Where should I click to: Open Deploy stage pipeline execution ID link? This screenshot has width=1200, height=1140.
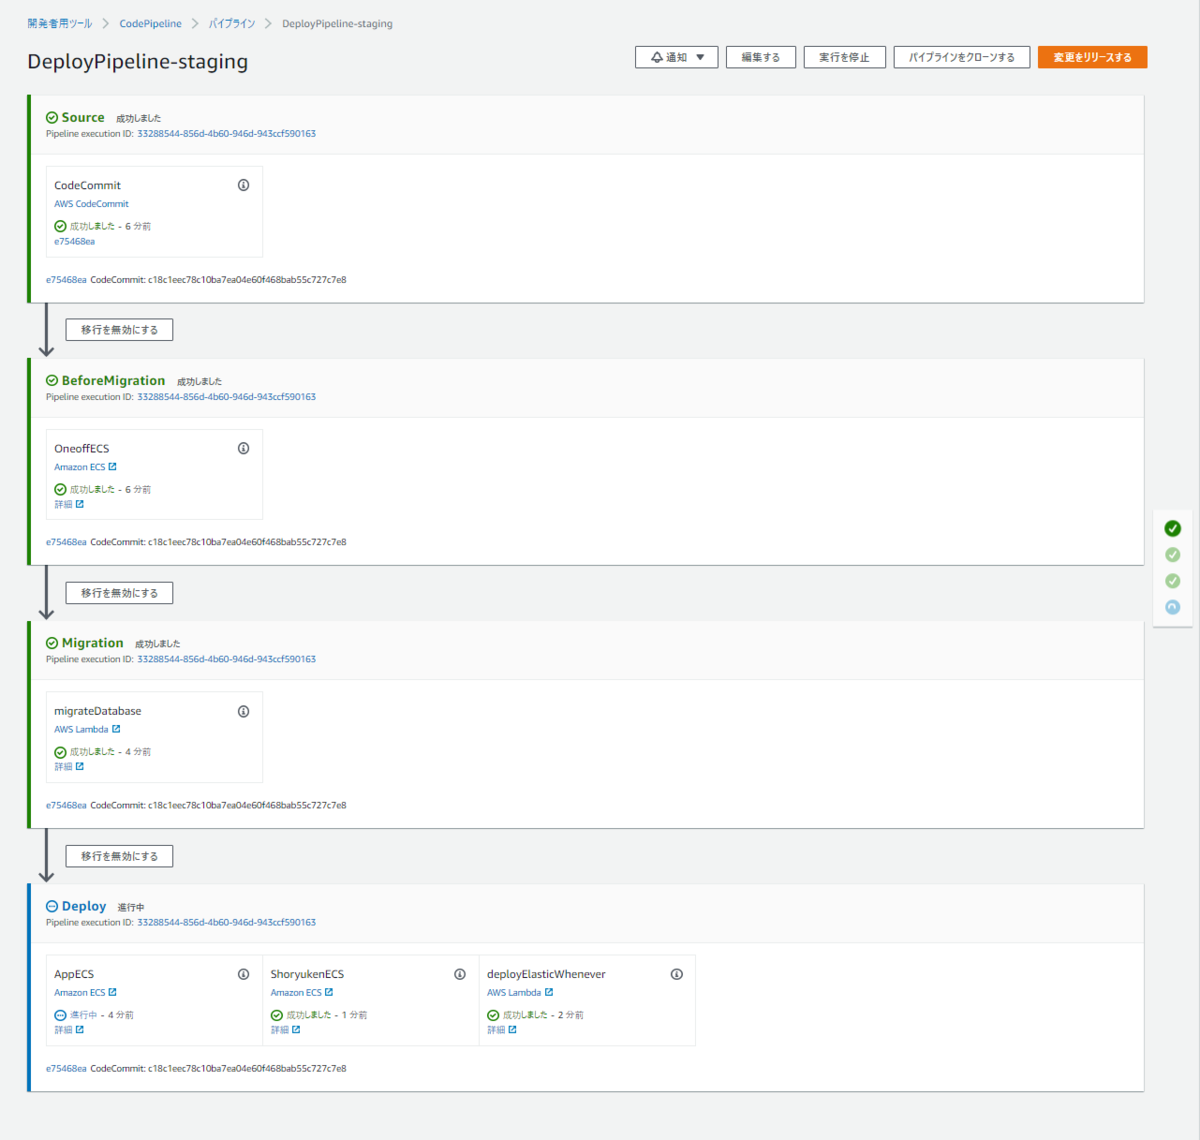(x=226, y=922)
